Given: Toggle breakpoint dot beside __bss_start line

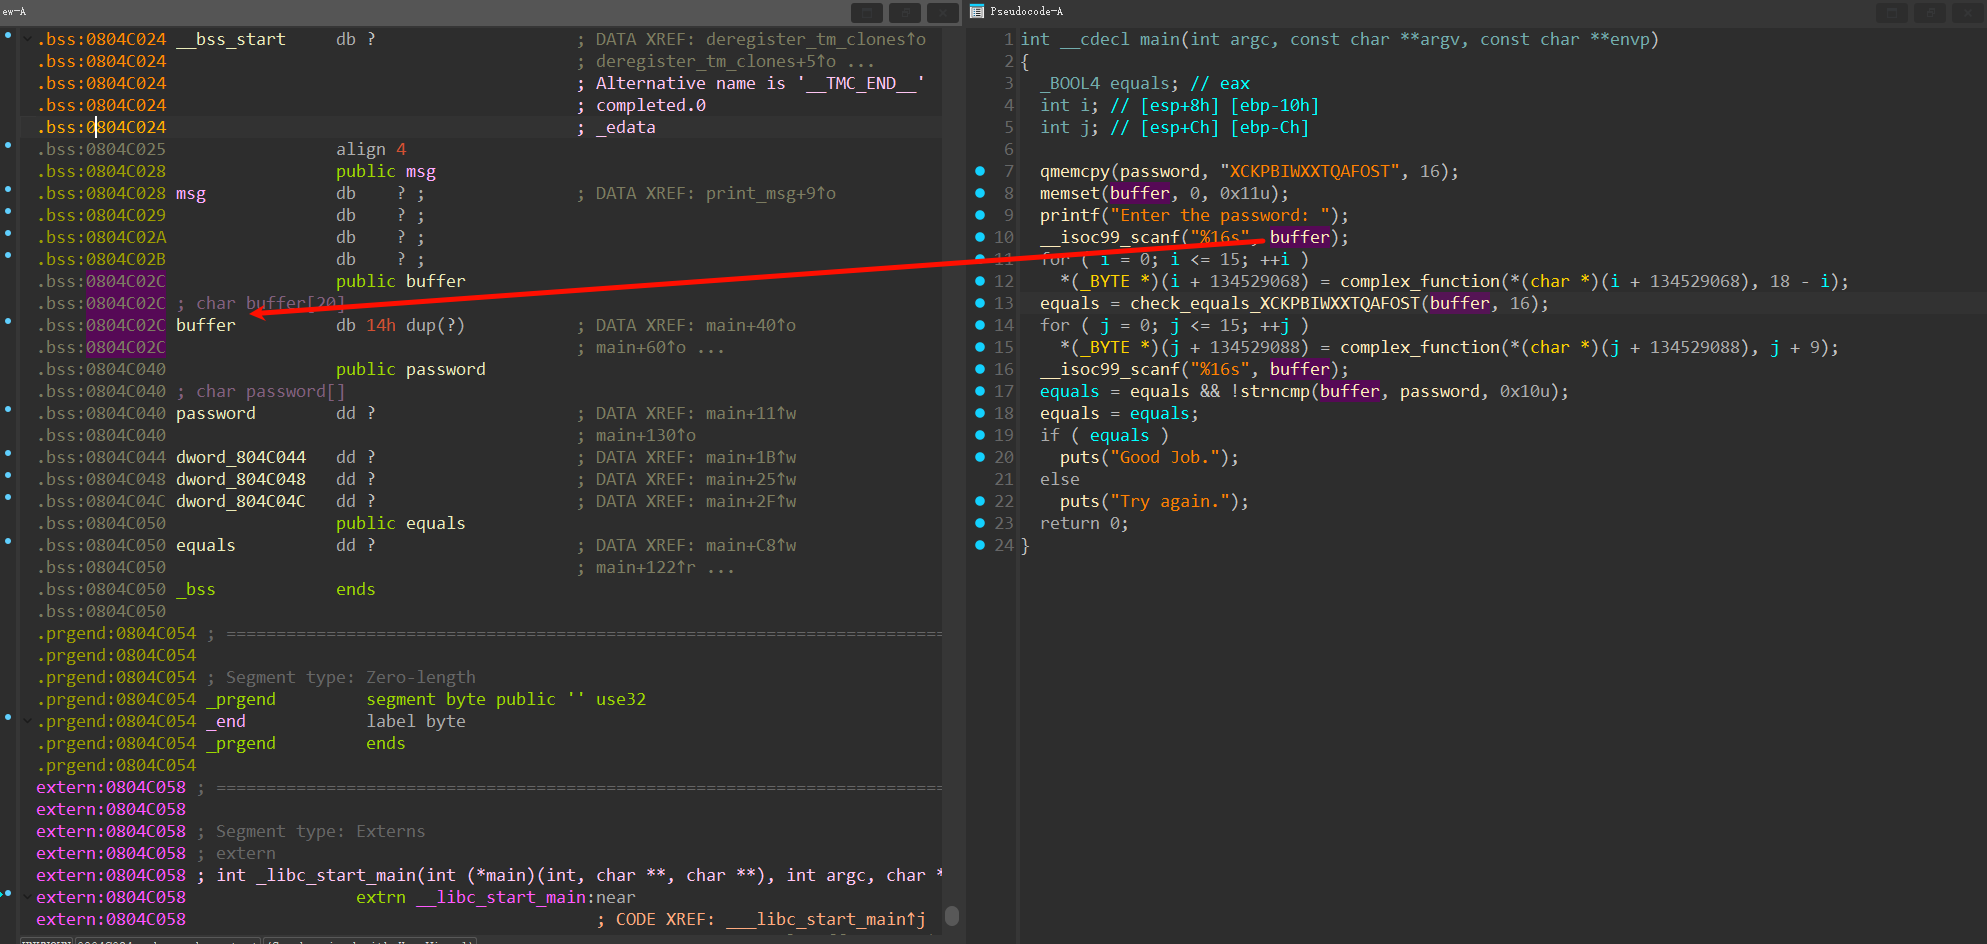Looking at the screenshot, I should coord(8,35).
